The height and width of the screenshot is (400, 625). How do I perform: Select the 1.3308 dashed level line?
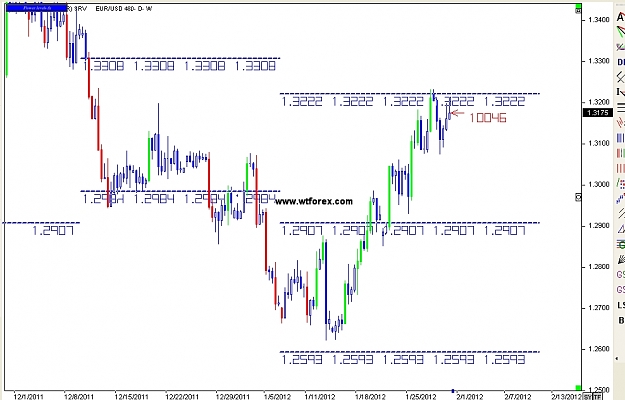point(181,58)
